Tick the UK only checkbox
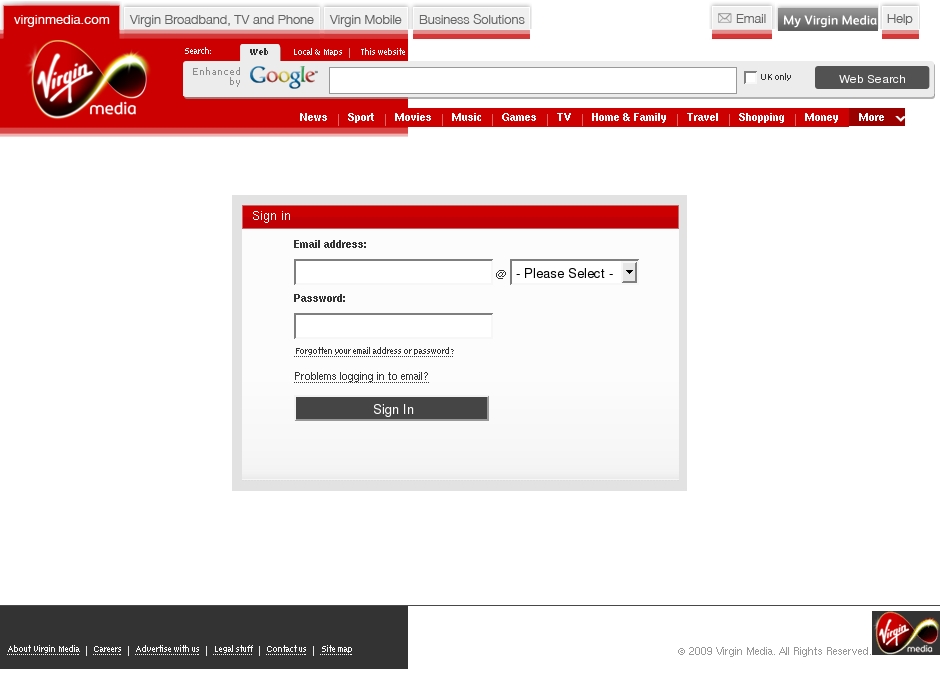The width and height of the screenshot is (940, 676). click(x=750, y=77)
